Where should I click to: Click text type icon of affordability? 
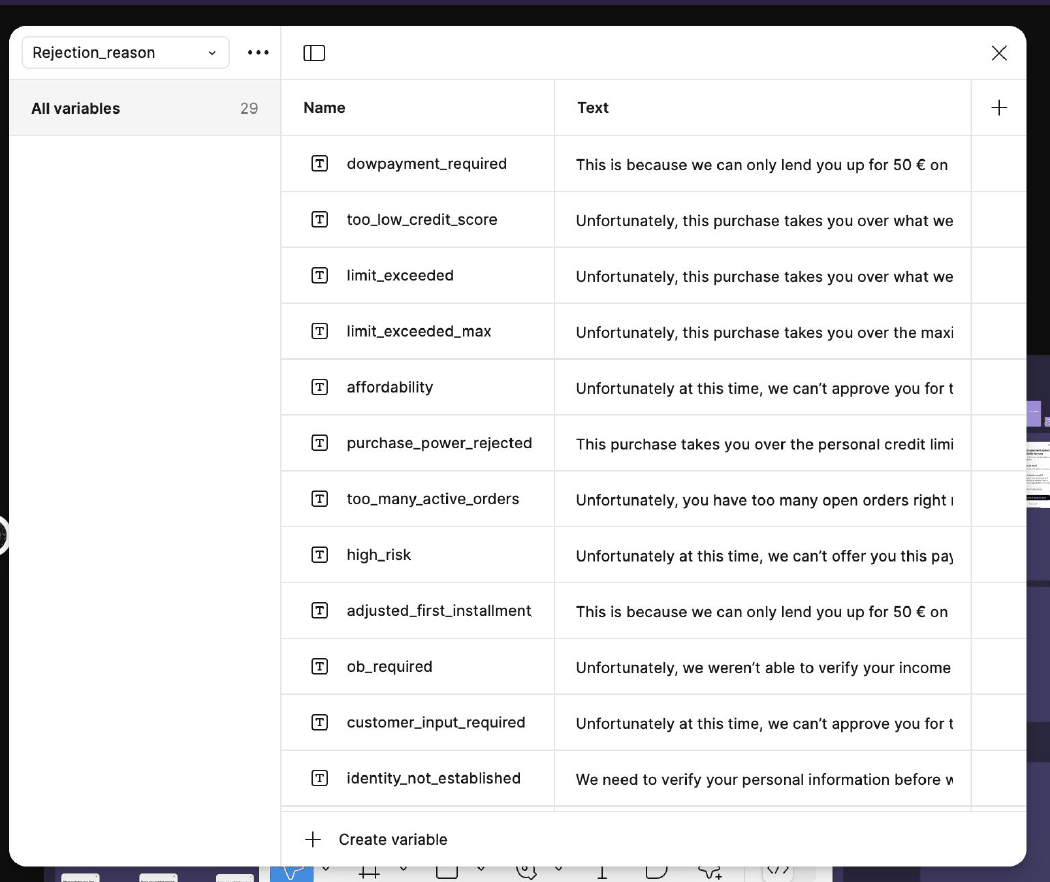click(x=319, y=387)
